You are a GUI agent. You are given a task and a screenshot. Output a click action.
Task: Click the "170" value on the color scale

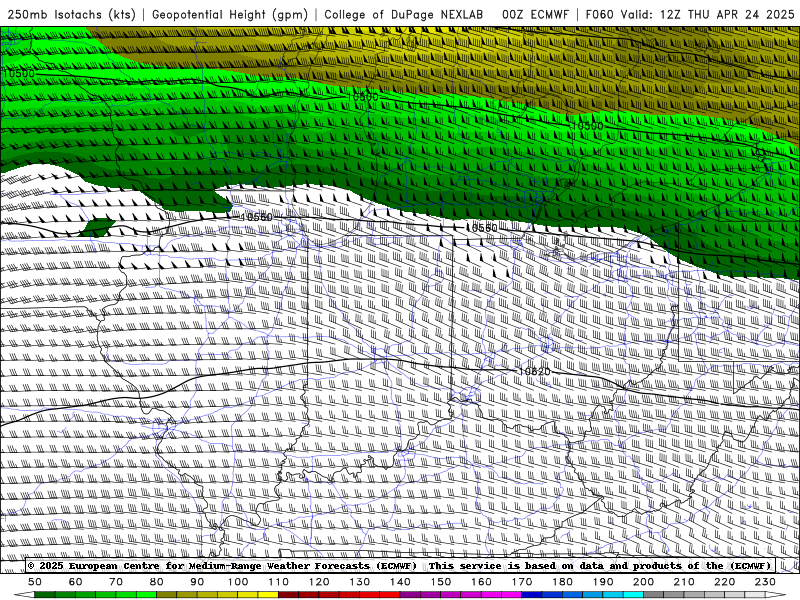tap(522, 582)
